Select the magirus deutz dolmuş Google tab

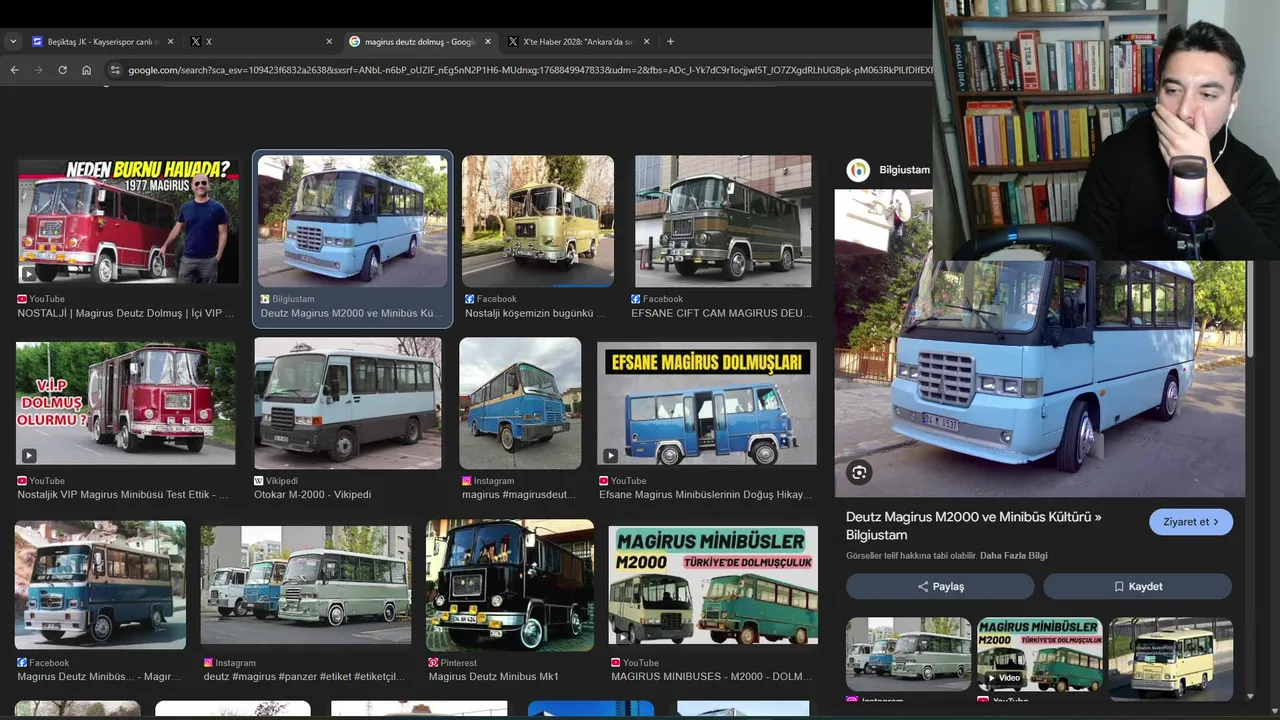pos(419,42)
